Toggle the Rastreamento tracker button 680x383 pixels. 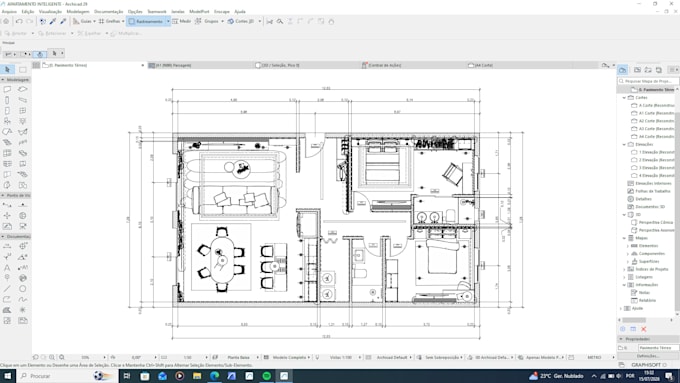(x=146, y=21)
